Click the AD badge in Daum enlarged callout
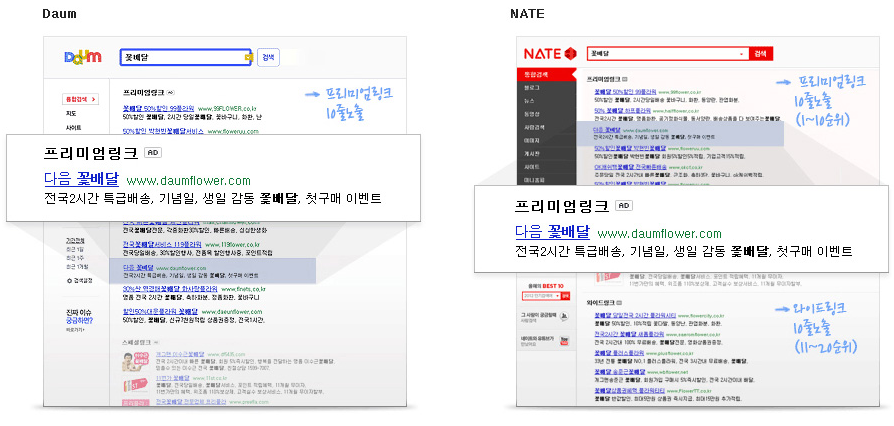This screenshot has height=426, width=894. tap(152, 153)
